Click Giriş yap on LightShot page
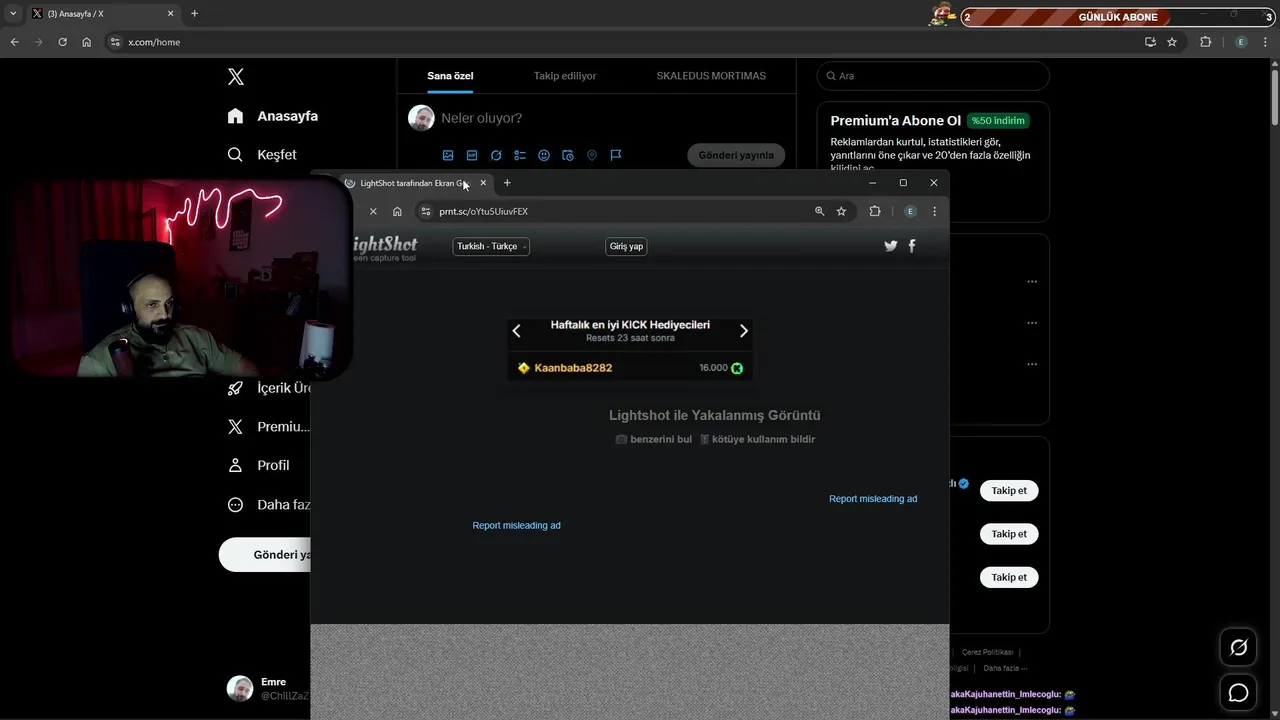This screenshot has height=720, width=1280. tap(626, 246)
